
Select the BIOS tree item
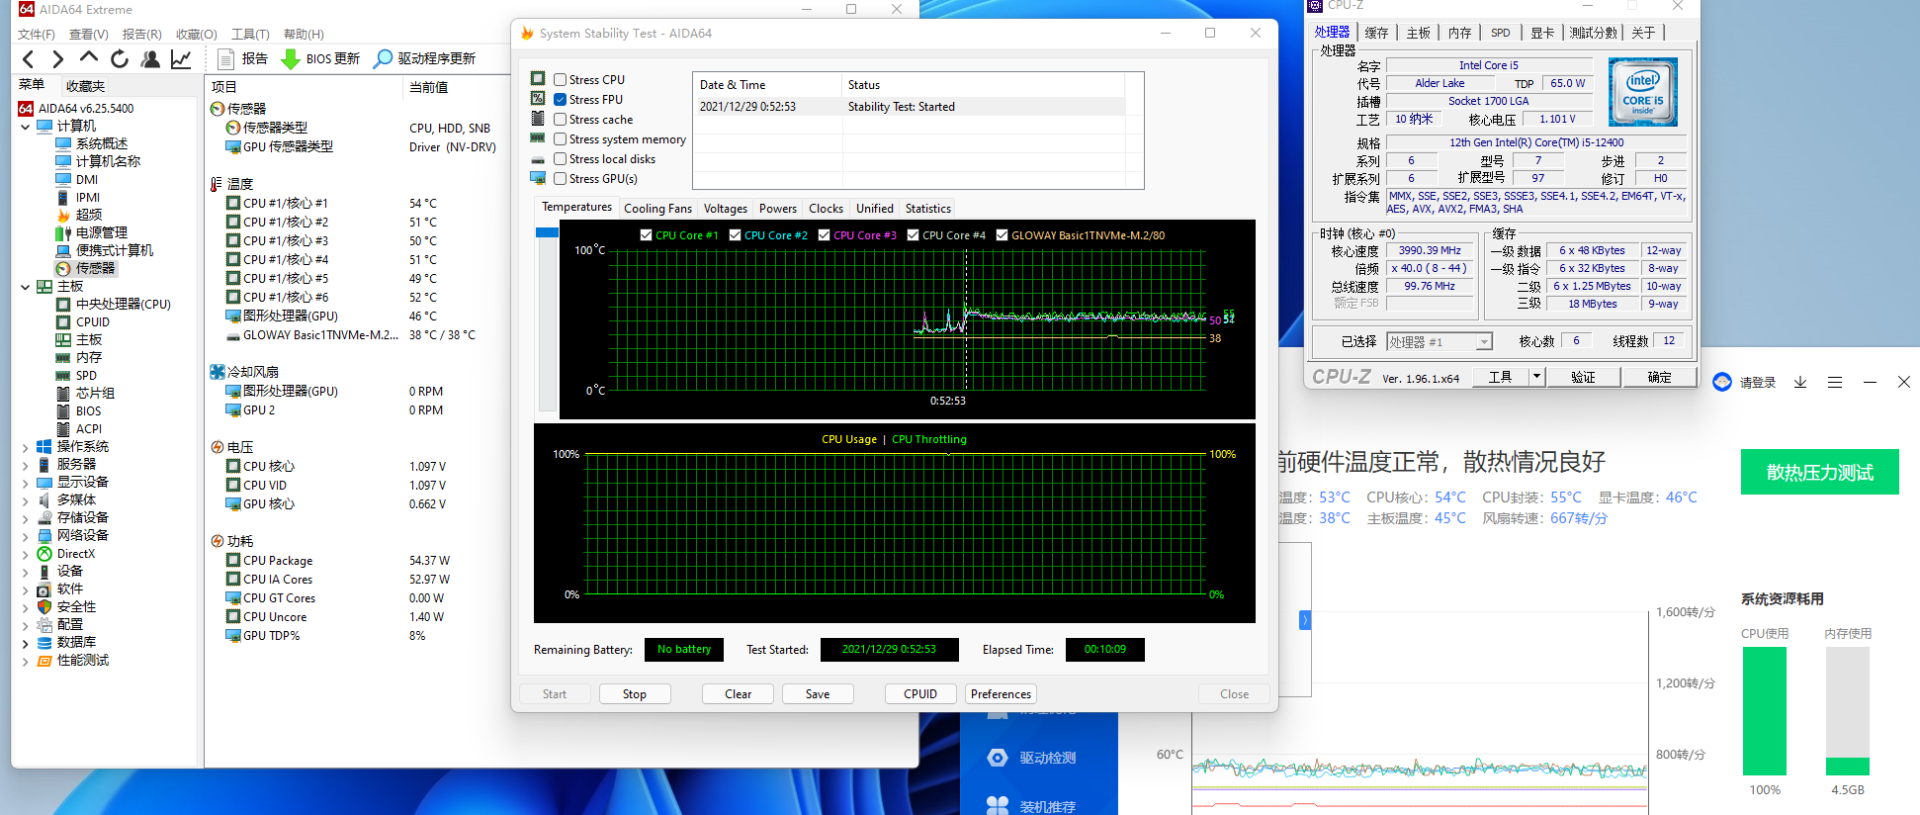tap(88, 411)
